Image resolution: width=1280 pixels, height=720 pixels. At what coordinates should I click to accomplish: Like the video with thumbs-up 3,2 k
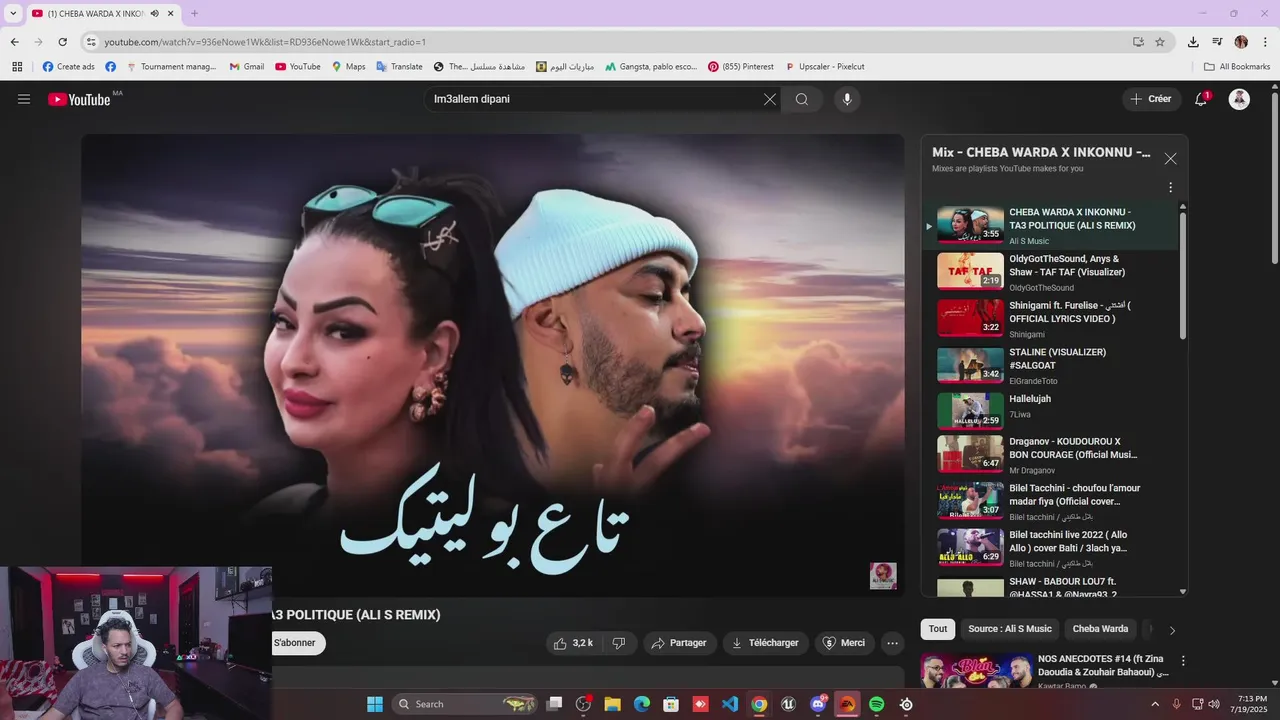(x=573, y=643)
